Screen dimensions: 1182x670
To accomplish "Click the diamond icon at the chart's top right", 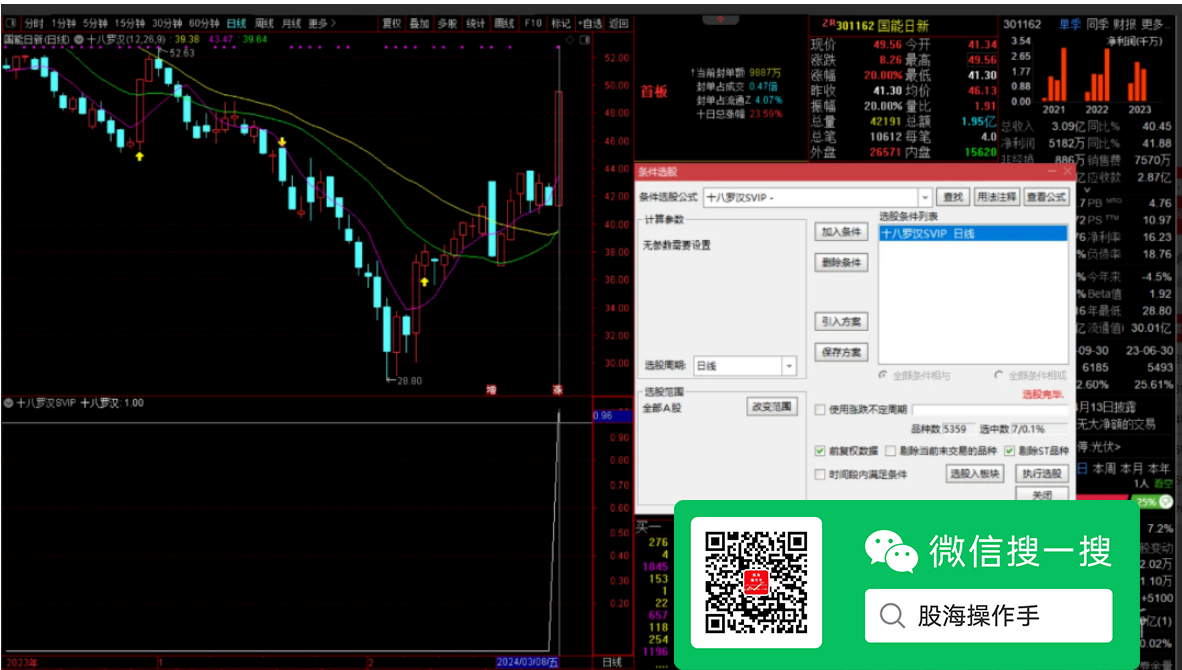I will 569,39.
